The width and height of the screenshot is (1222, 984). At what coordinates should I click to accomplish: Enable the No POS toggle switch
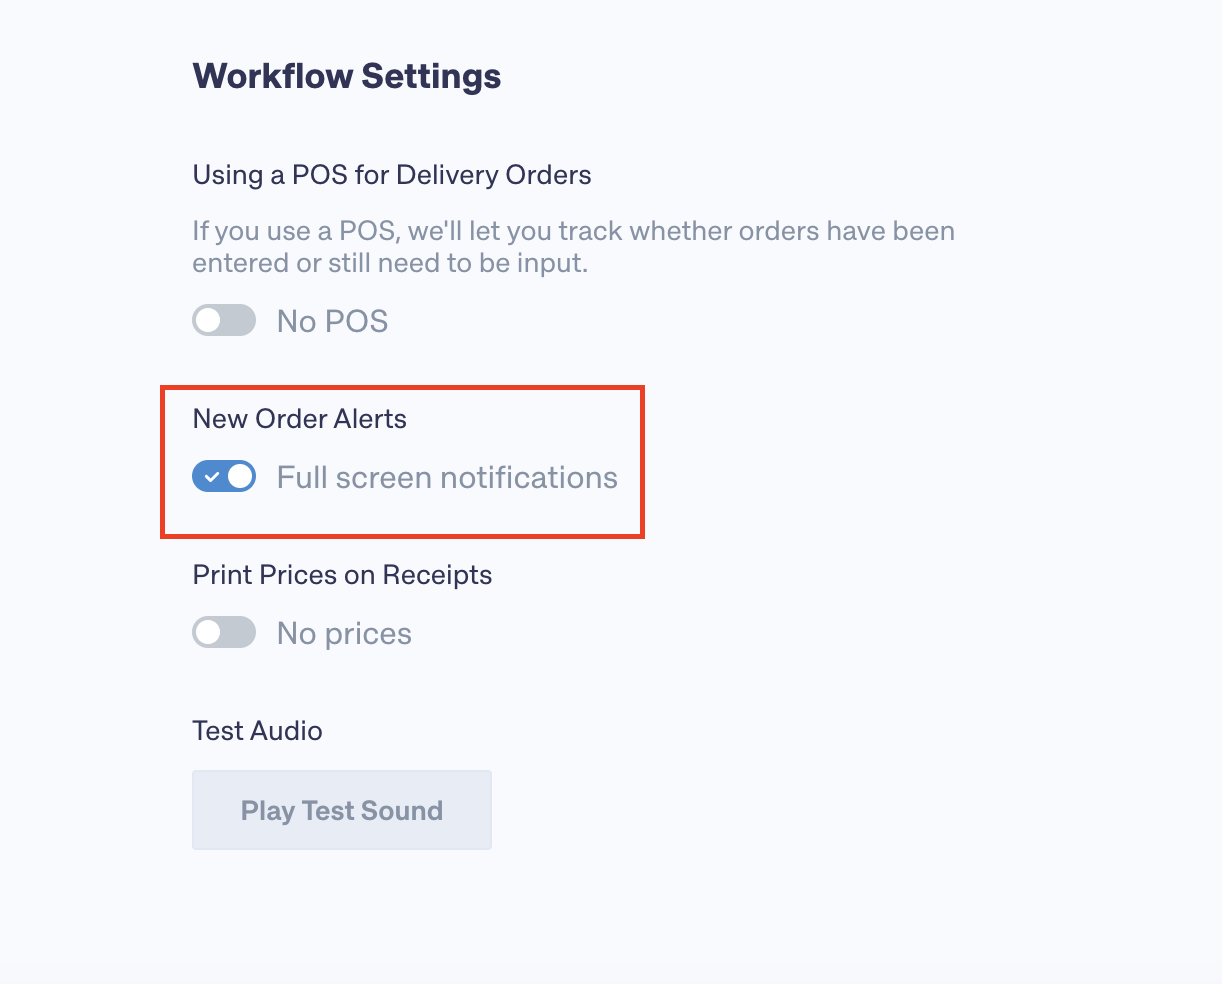(224, 321)
